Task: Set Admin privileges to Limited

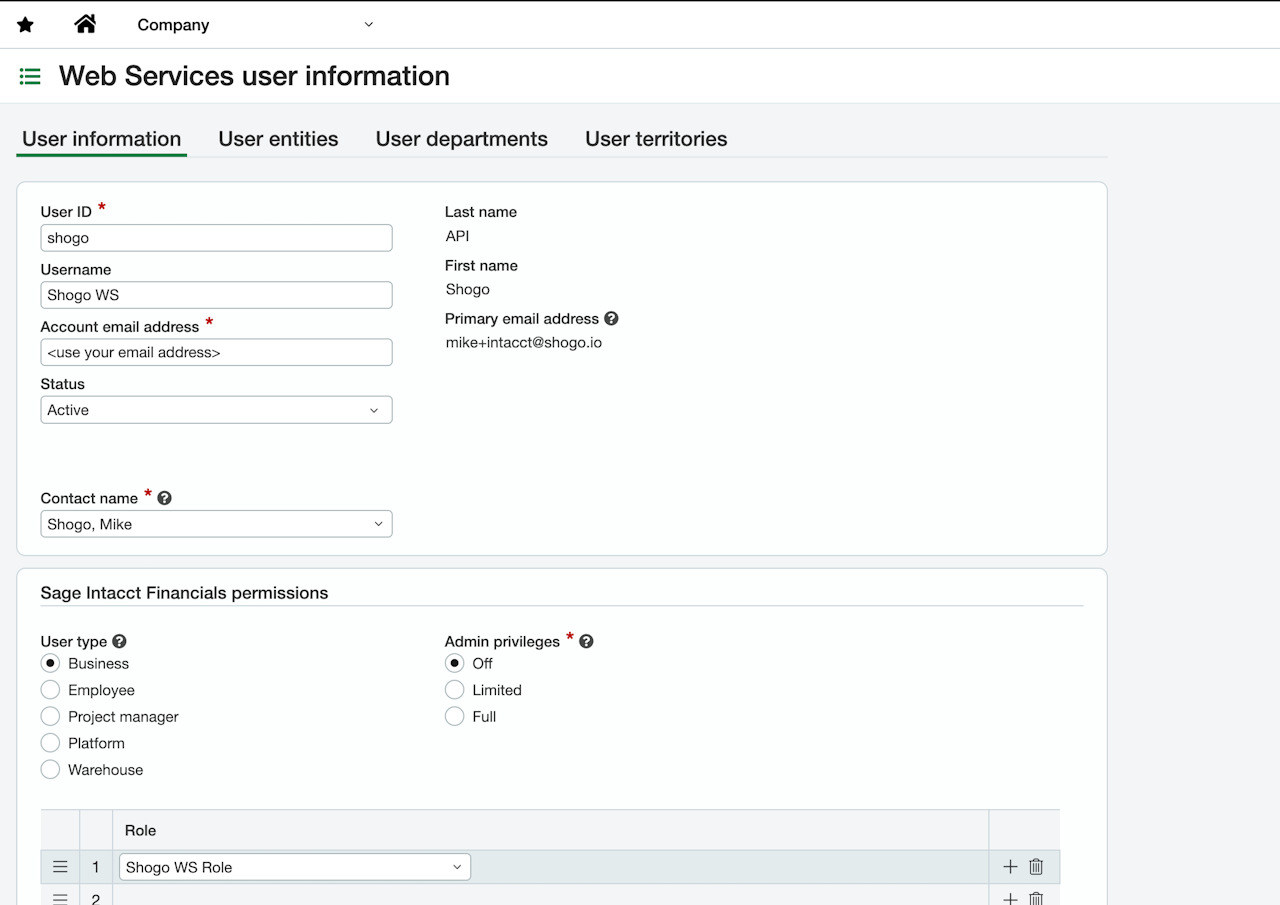Action: (x=454, y=690)
